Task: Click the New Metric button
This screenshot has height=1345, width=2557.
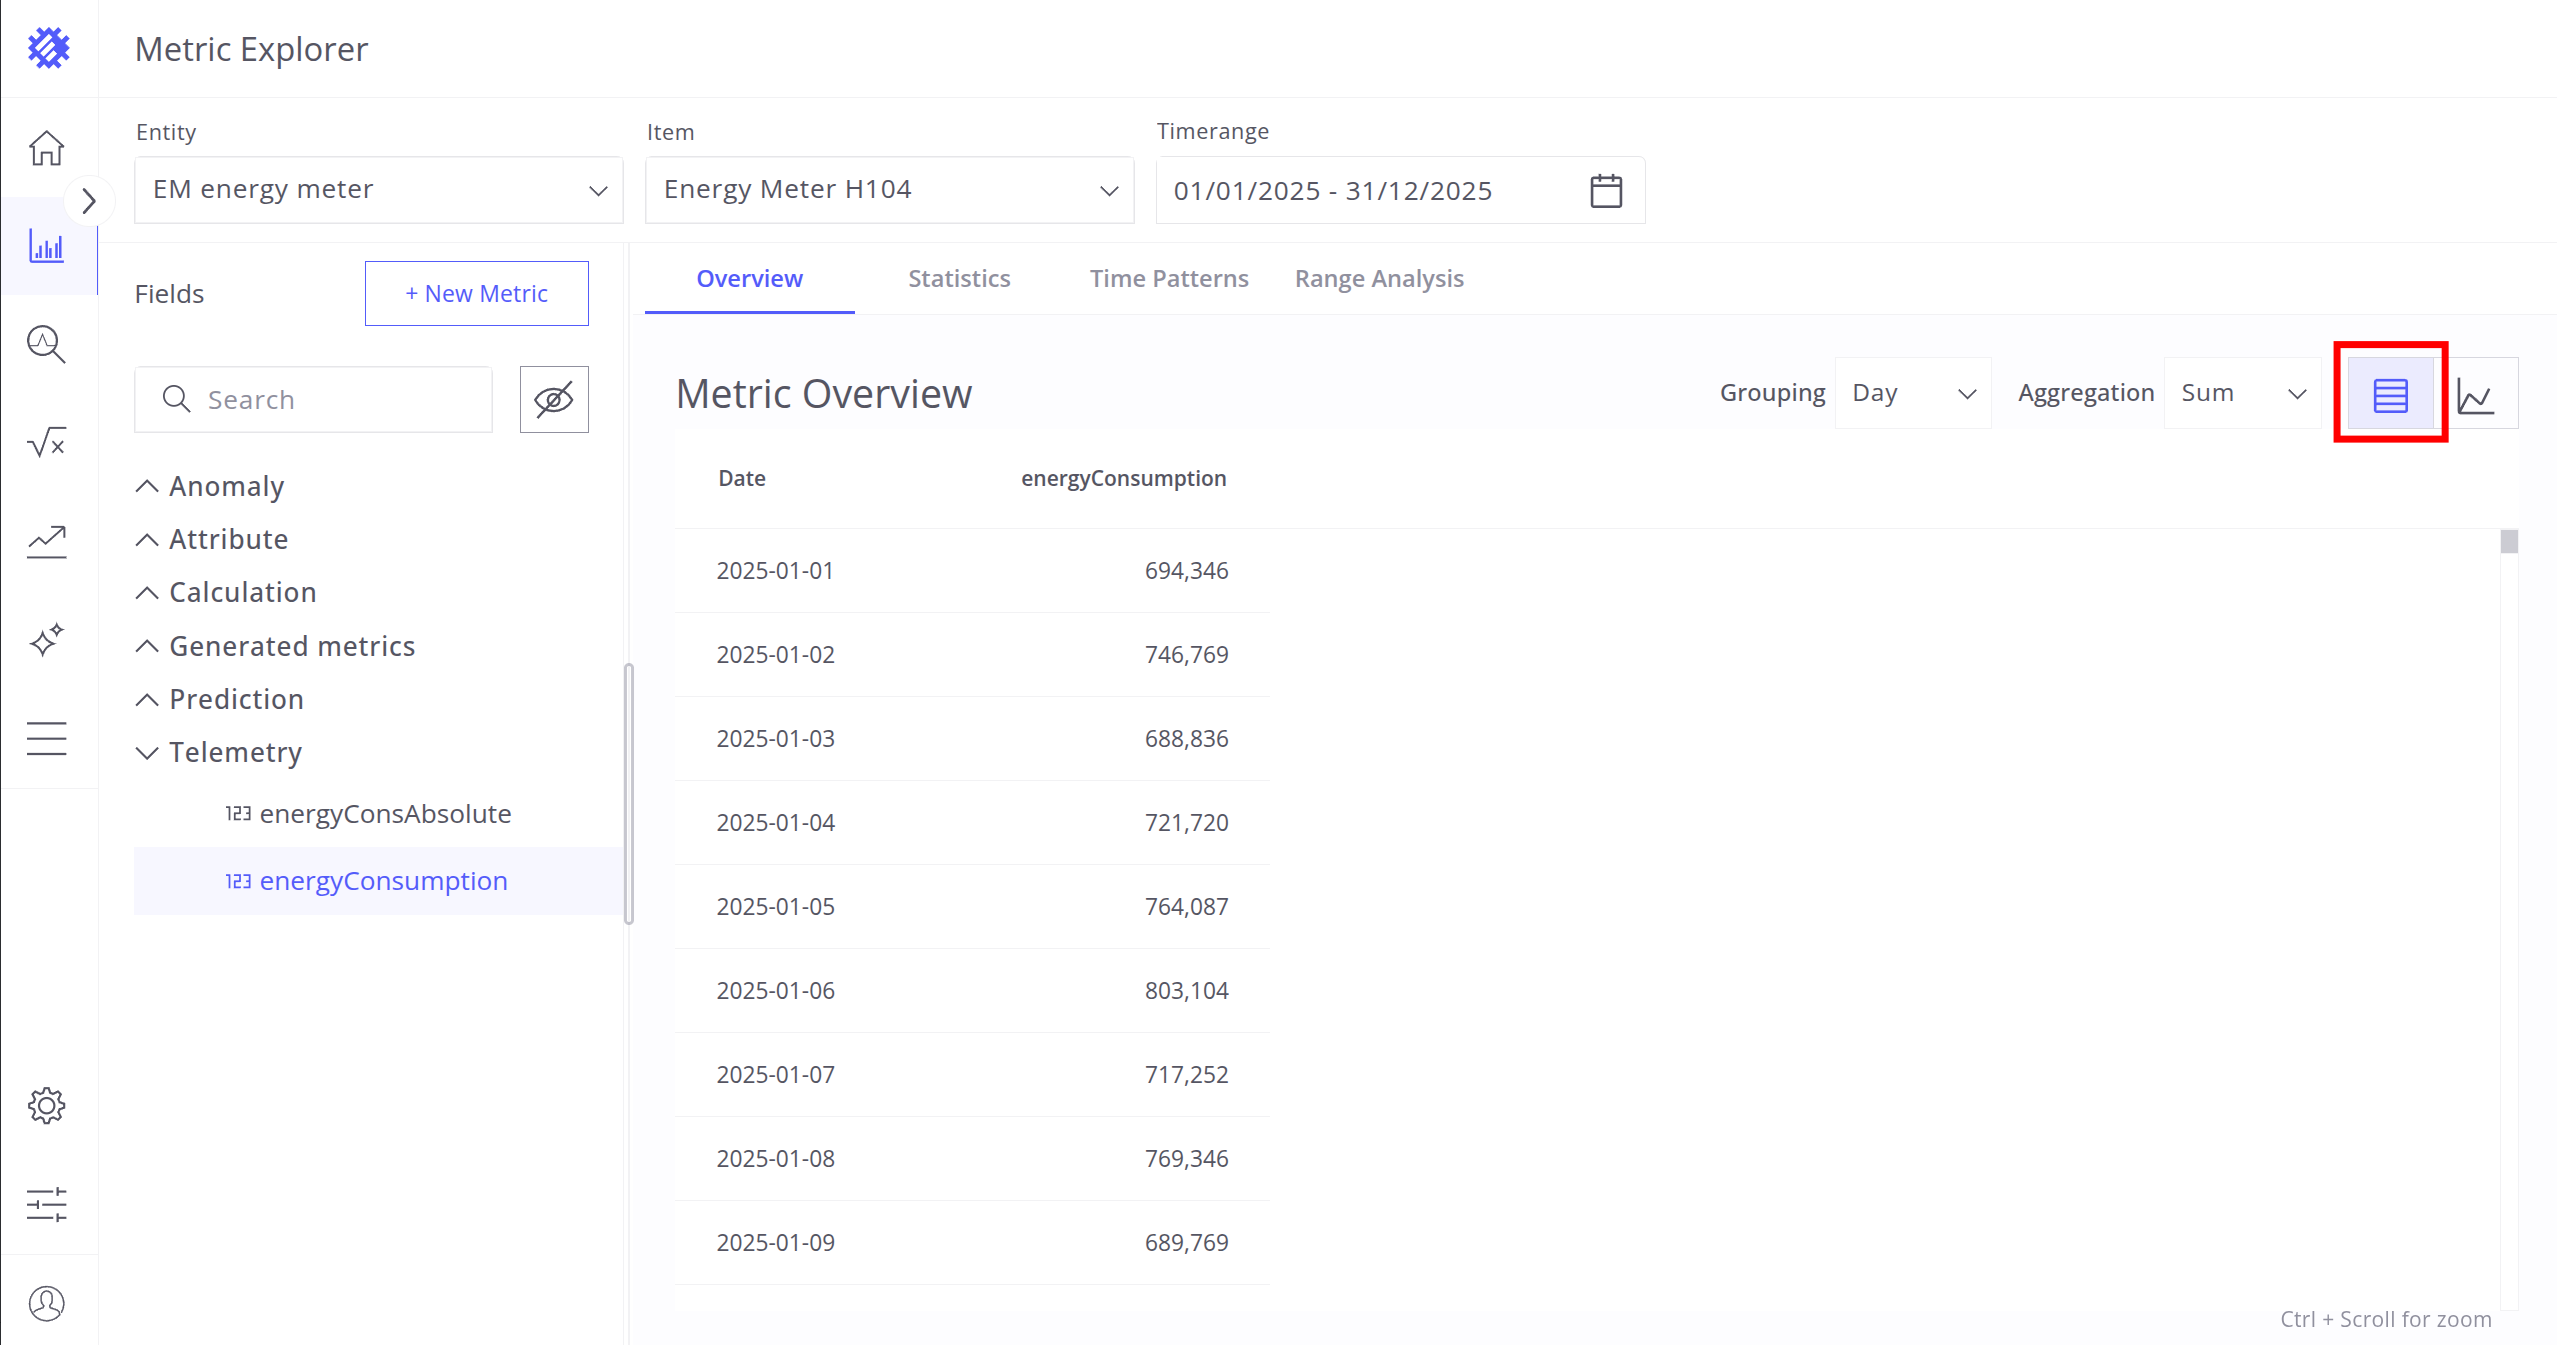Action: coord(476,293)
